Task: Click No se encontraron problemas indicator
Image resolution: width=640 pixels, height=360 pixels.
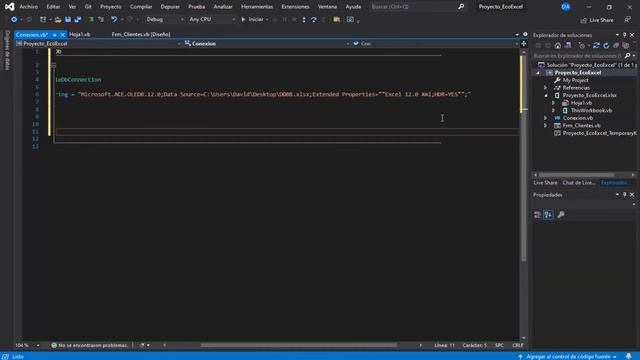Action: [89, 345]
